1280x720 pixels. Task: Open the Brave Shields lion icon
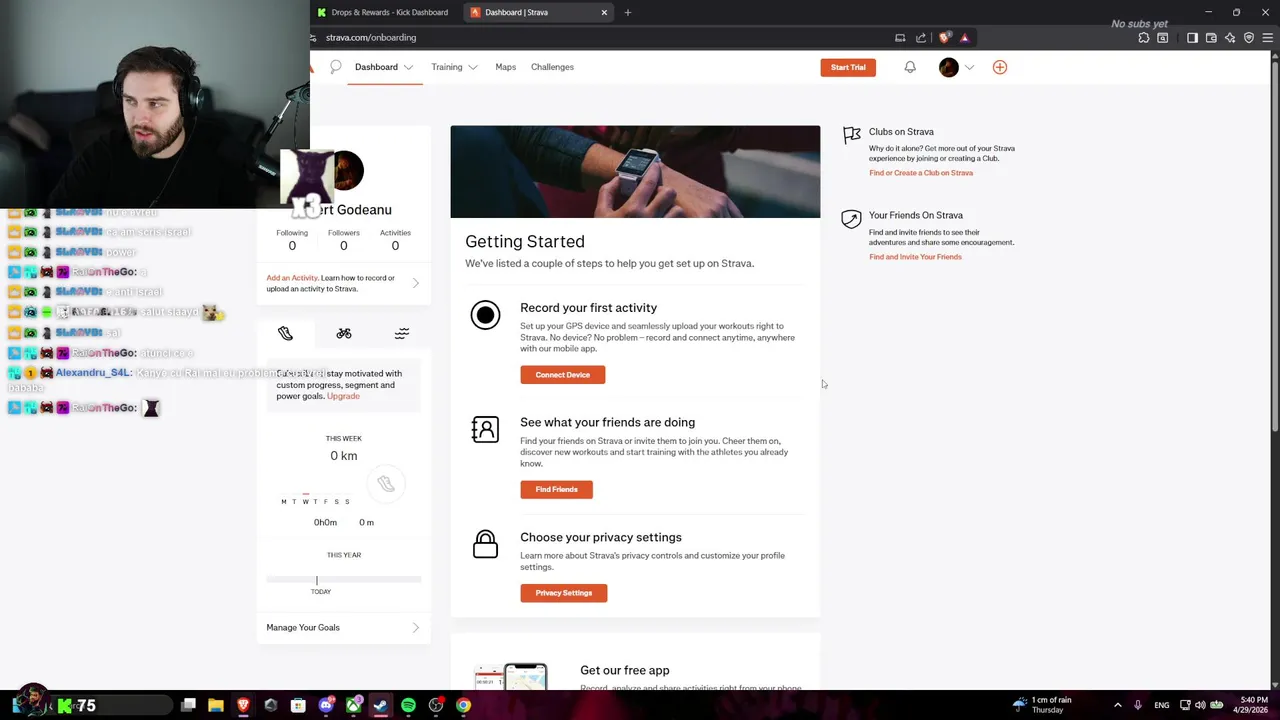945,38
